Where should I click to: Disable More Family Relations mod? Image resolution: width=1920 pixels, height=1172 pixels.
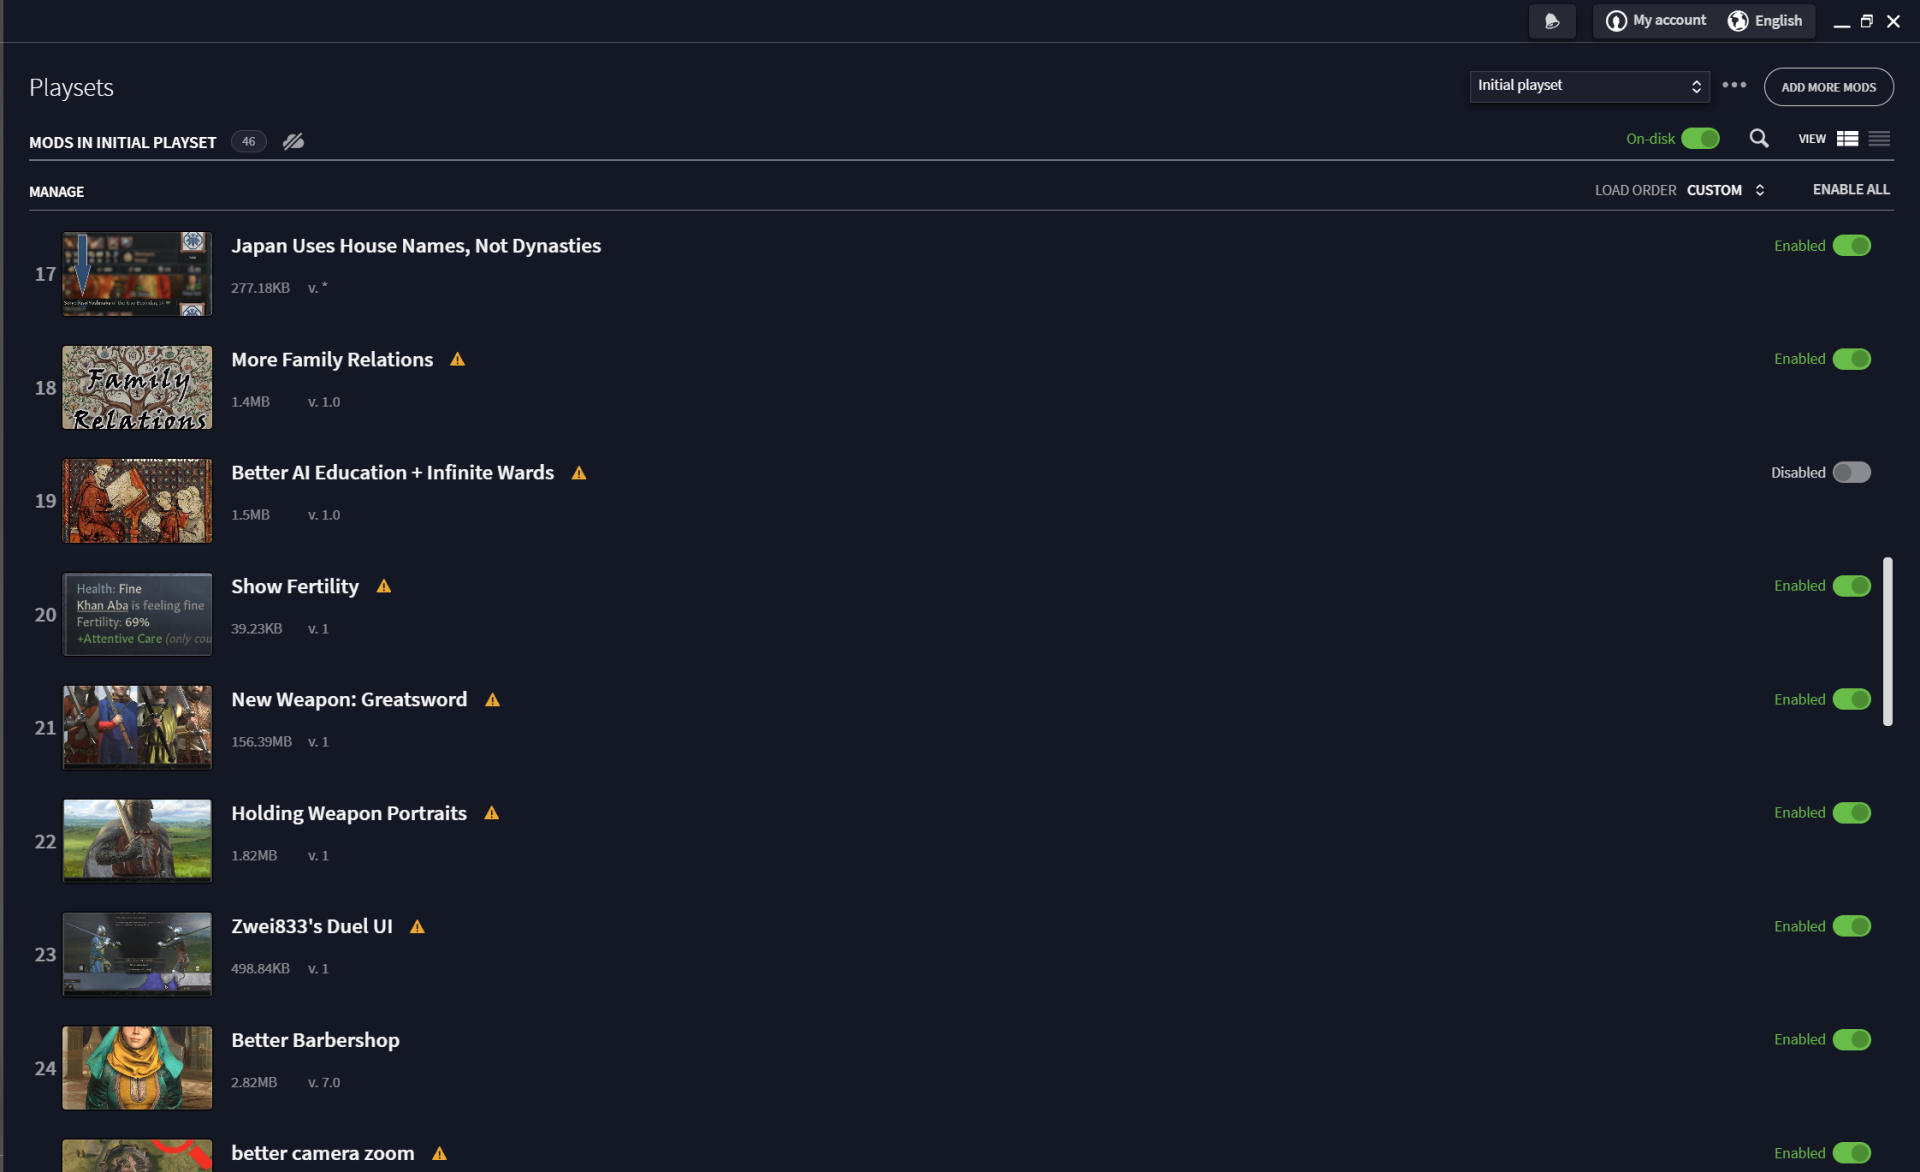pos(1851,359)
